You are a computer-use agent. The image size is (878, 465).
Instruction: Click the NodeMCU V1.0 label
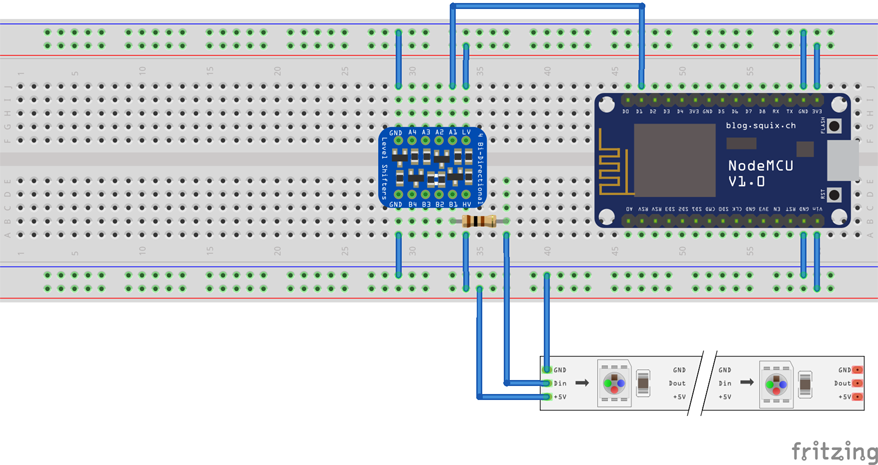point(761,174)
